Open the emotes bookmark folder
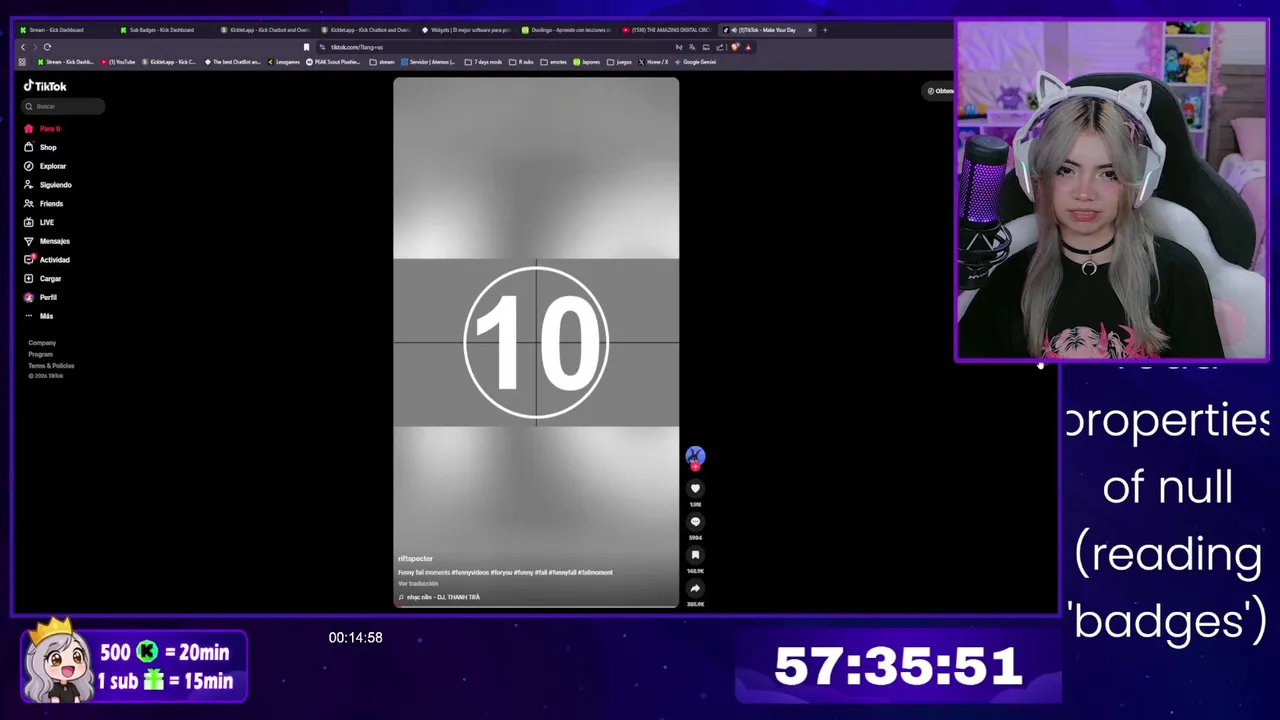The height and width of the screenshot is (720, 1280). (553, 62)
